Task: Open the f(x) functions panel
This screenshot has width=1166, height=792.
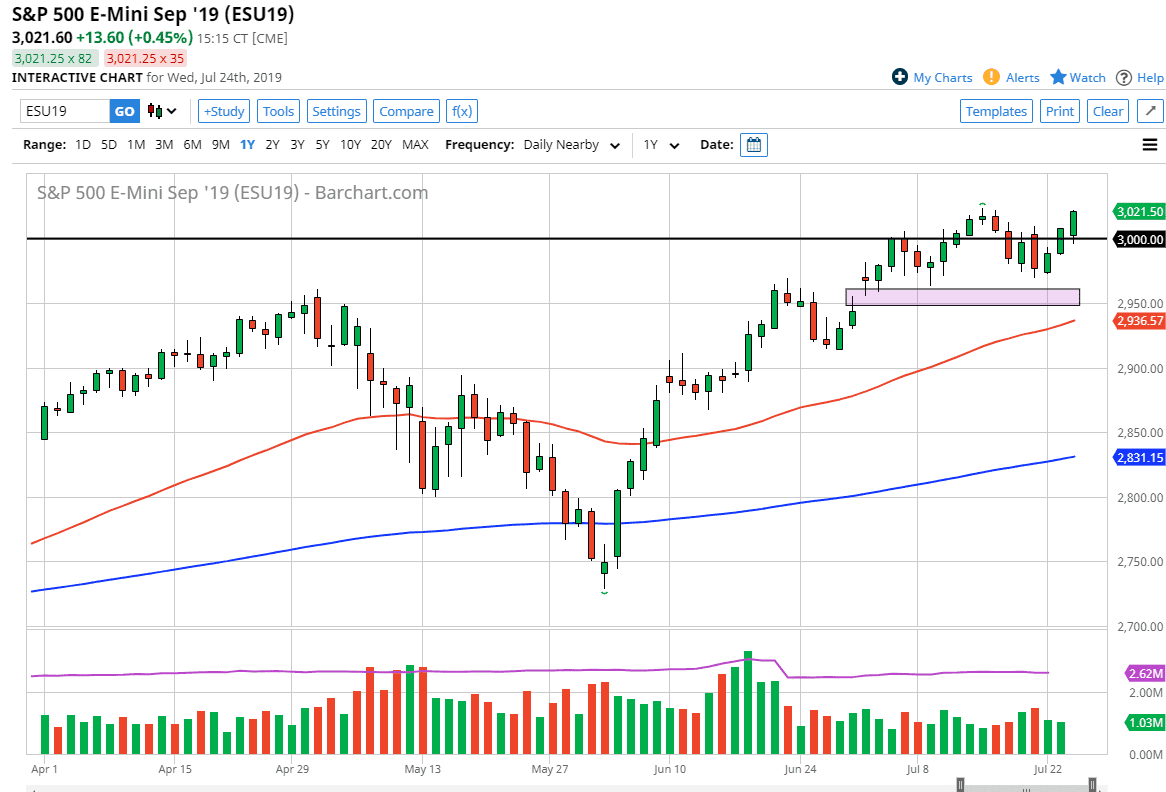Action: 461,111
